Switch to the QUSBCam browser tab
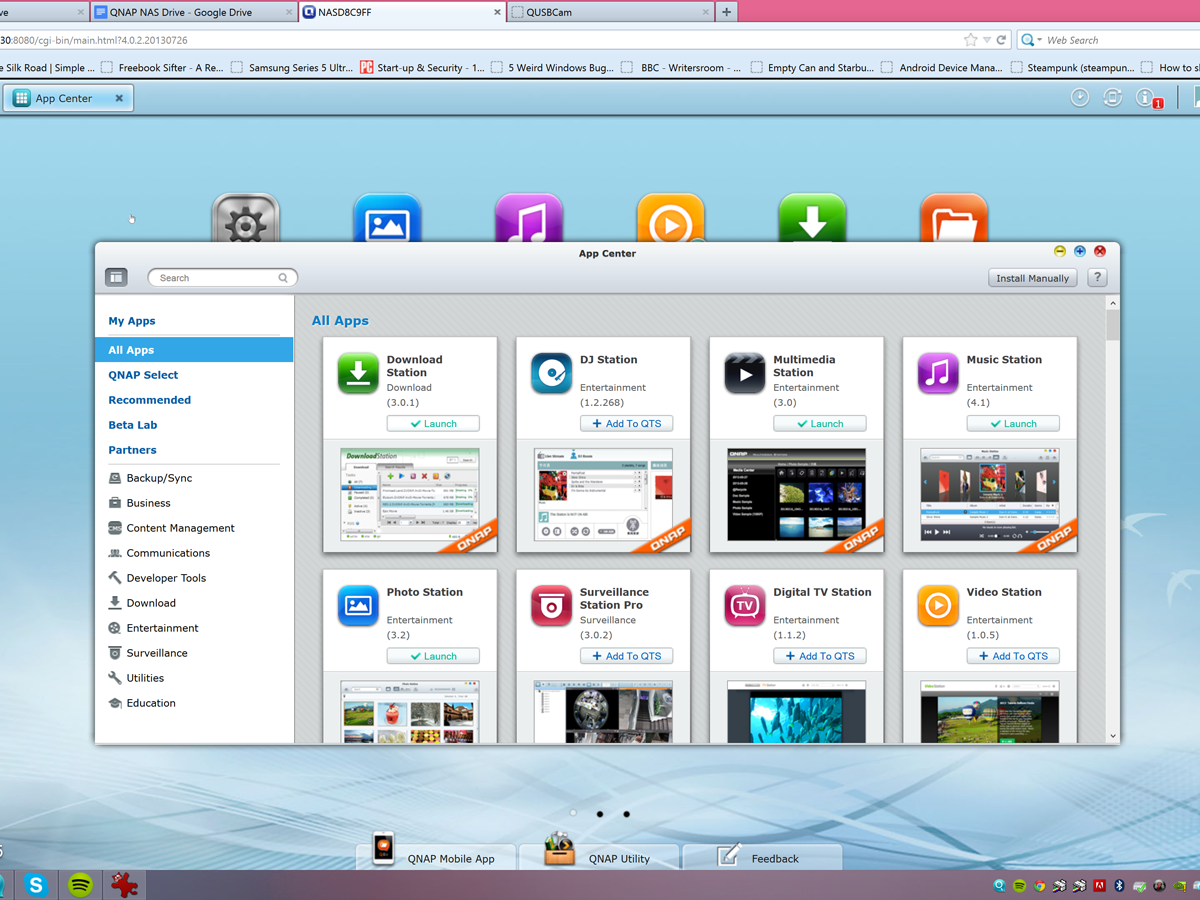 coord(611,12)
